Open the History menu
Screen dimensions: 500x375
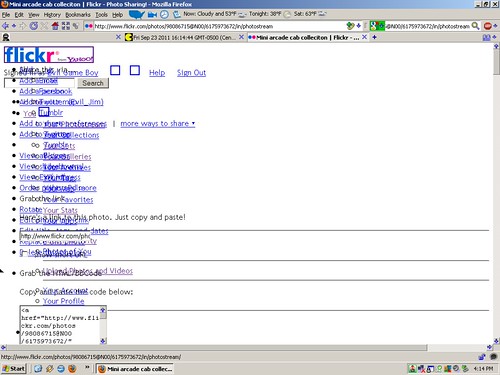click(52, 15)
